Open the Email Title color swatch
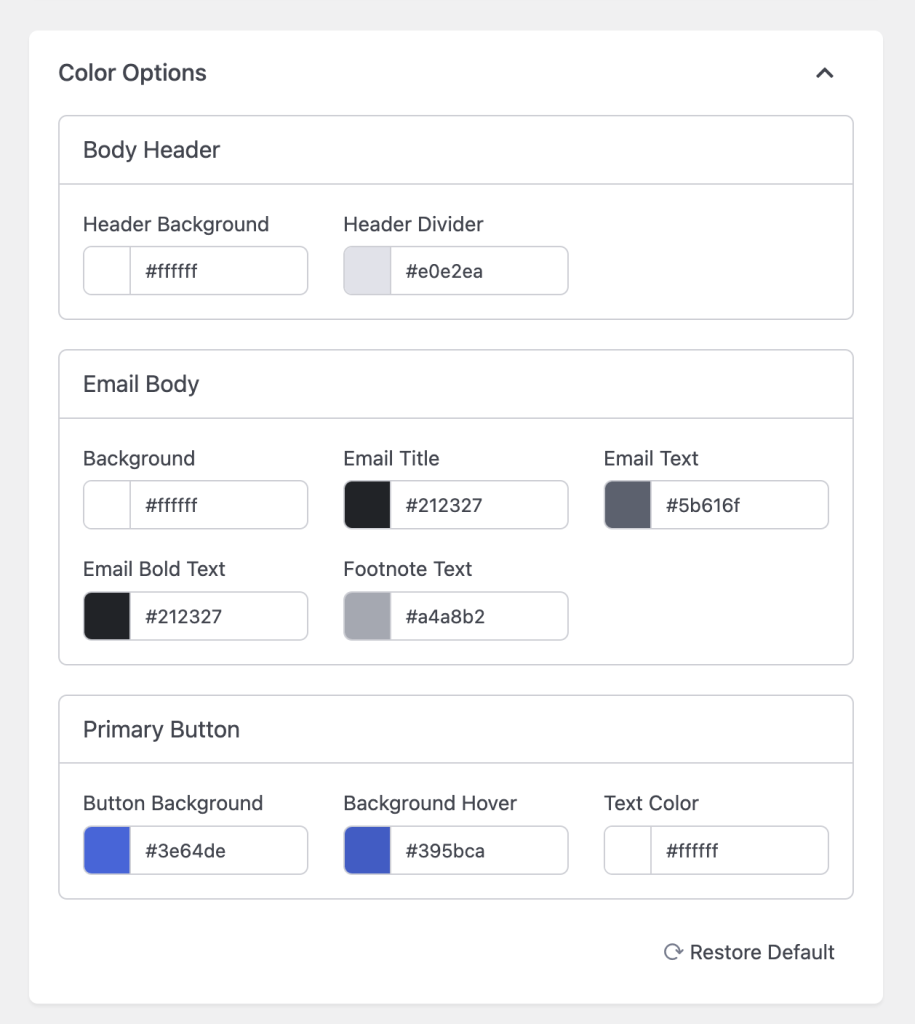The image size is (915, 1024). [367, 505]
